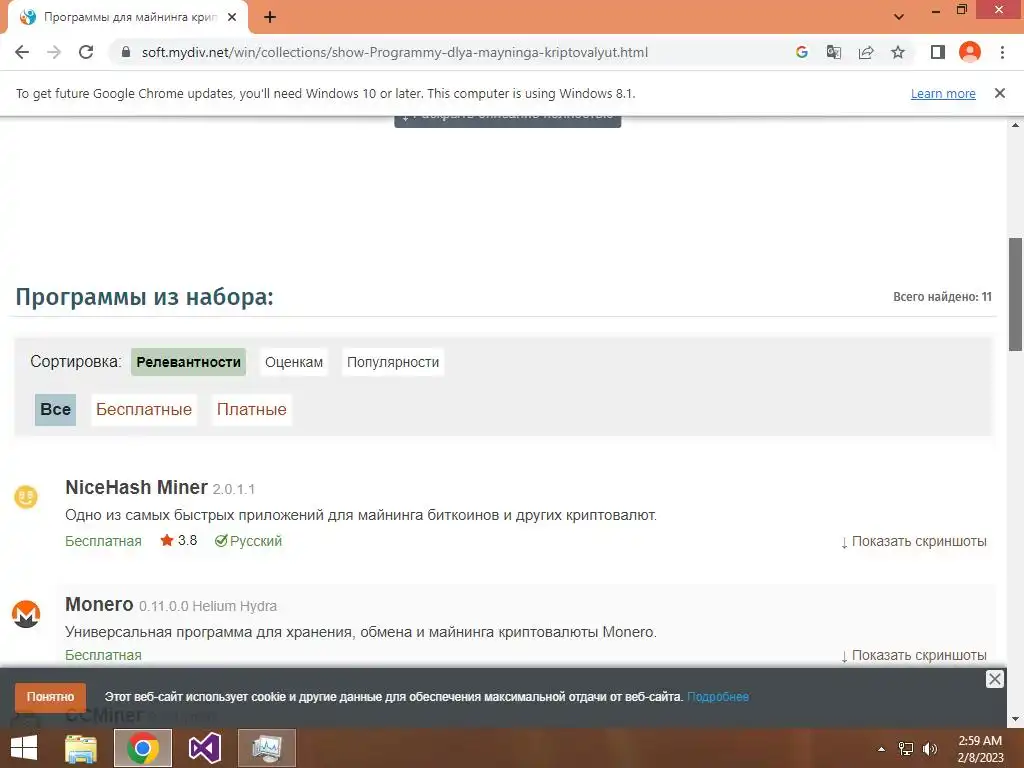
Task: Share this page icon
Action: [x=866, y=52]
